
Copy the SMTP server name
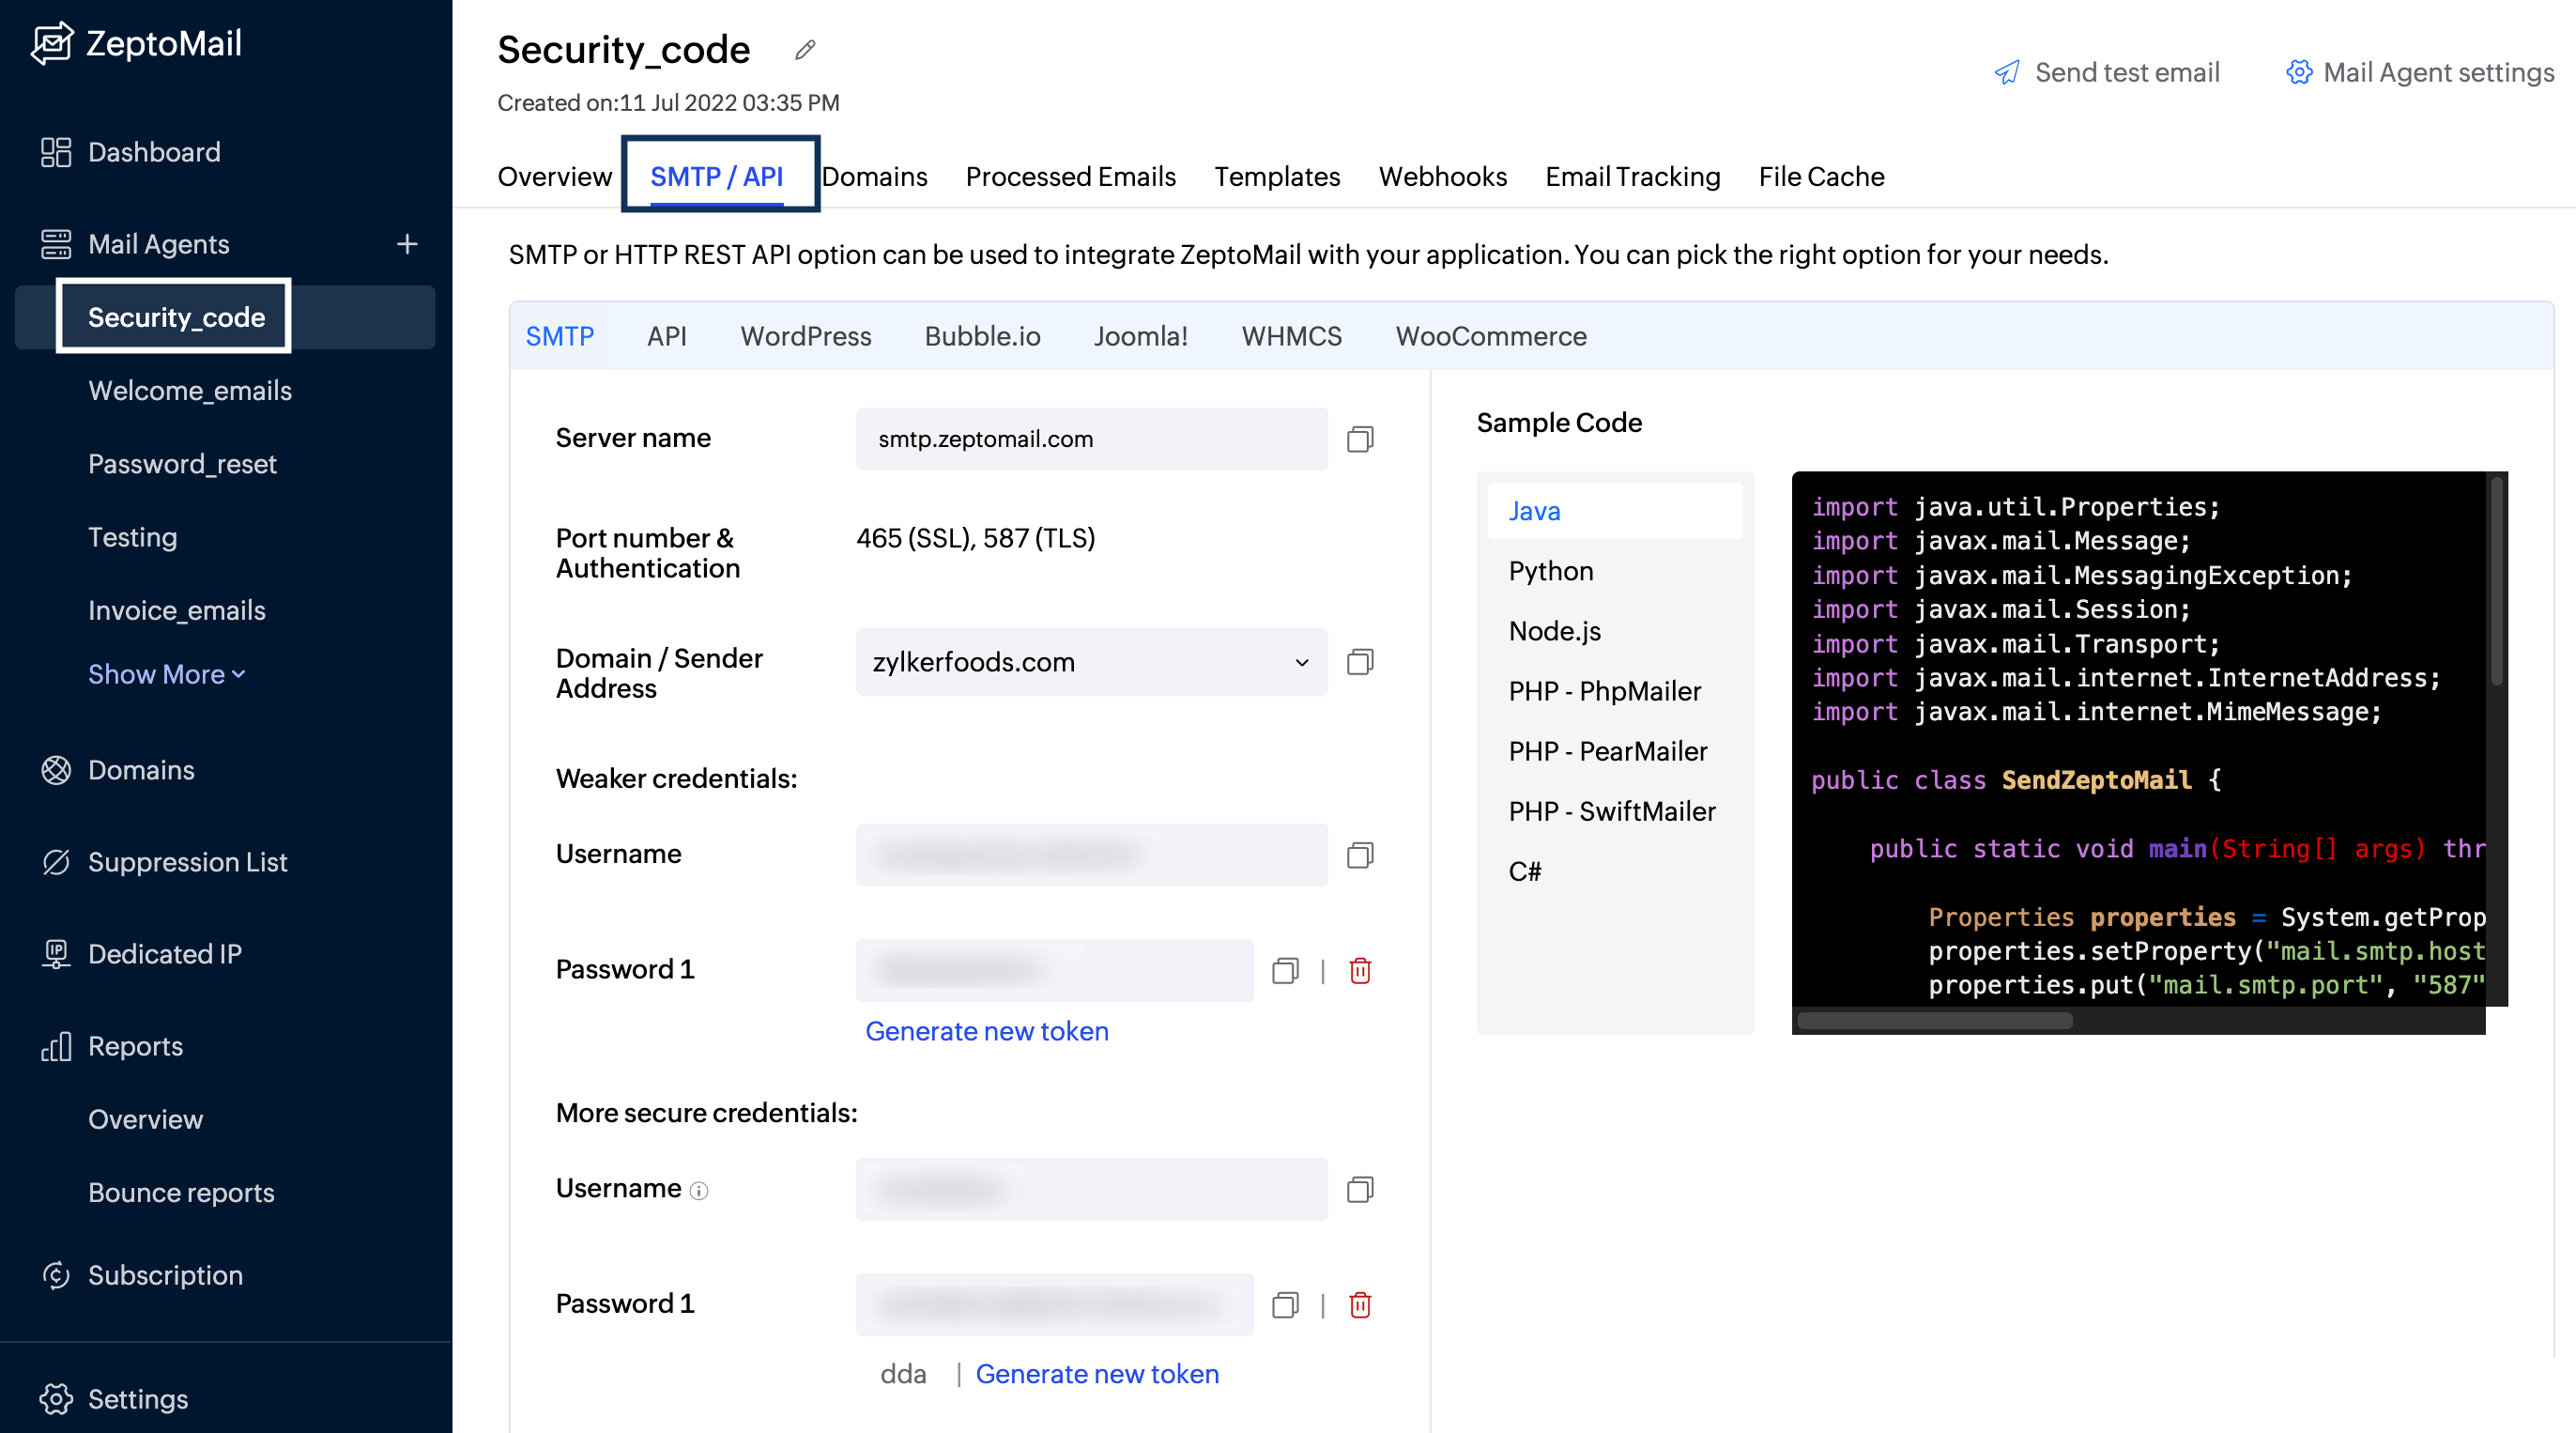[1359, 439]
